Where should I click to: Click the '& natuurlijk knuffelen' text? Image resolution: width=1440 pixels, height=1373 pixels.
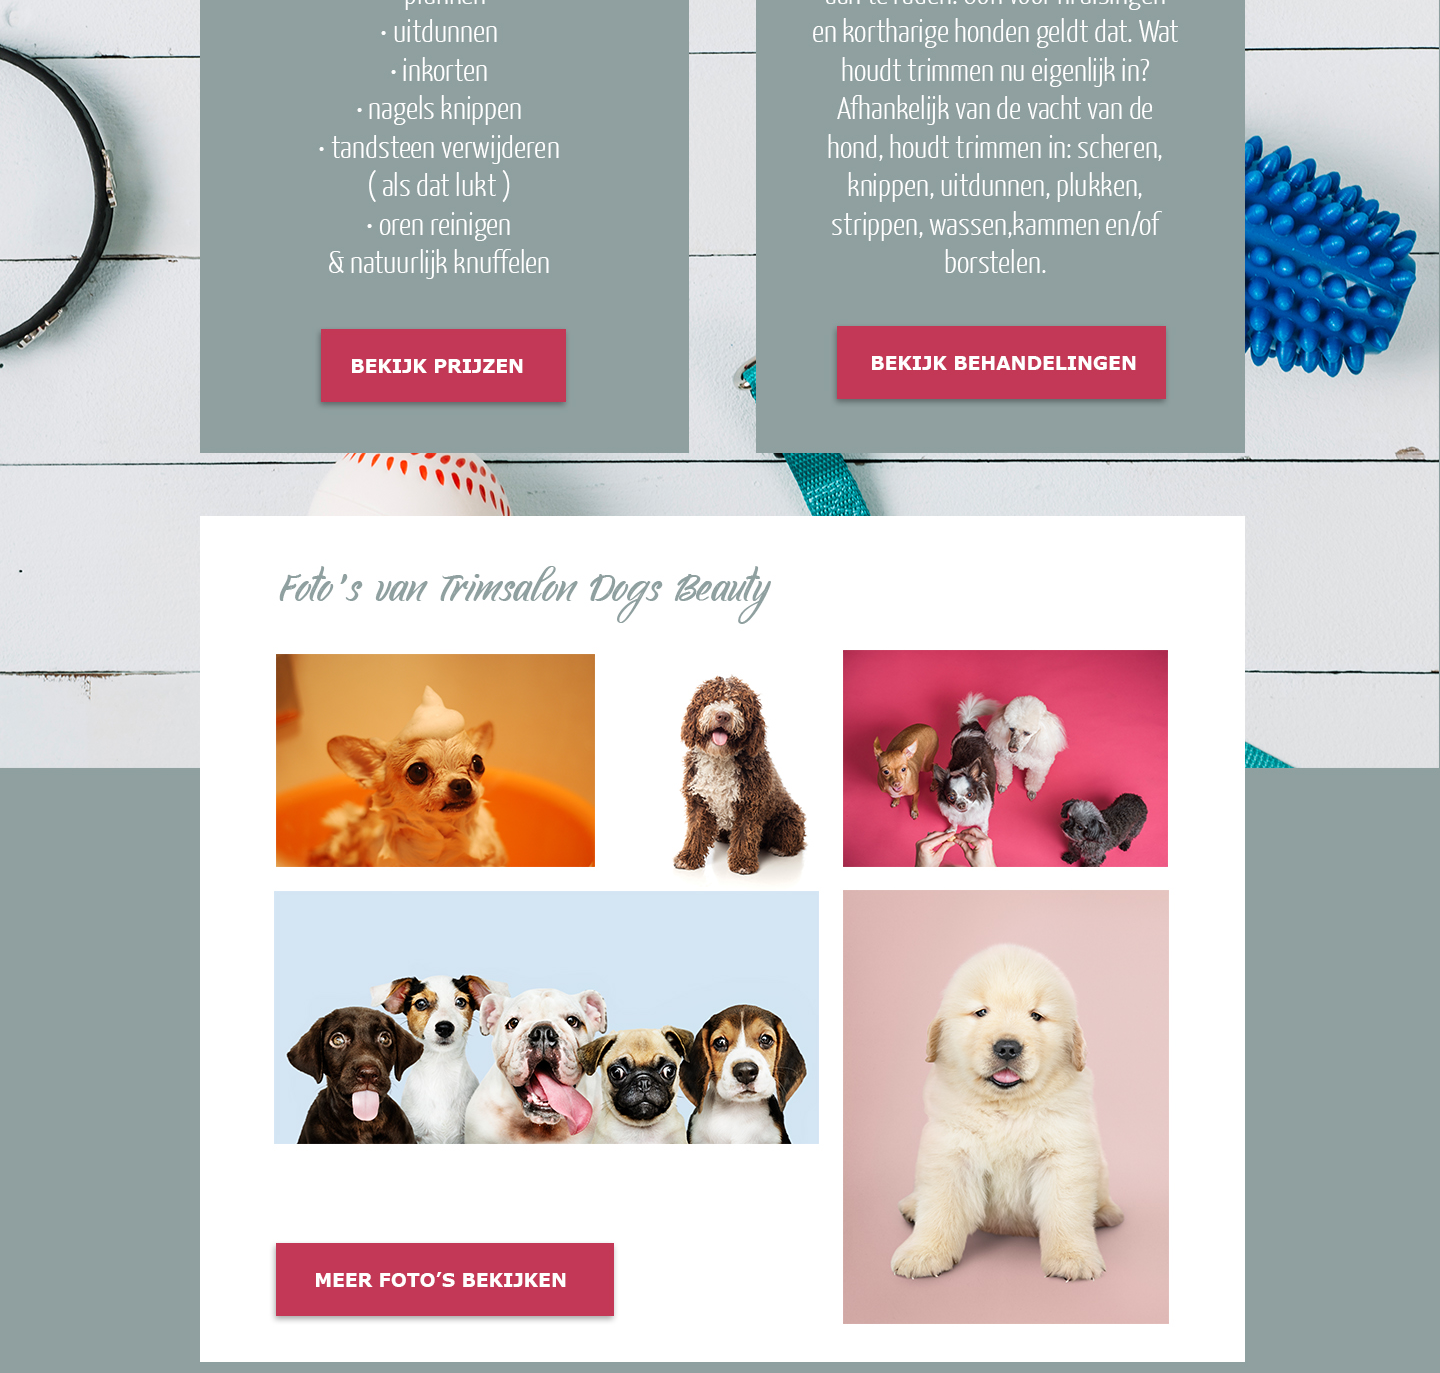tap(439, 262)
